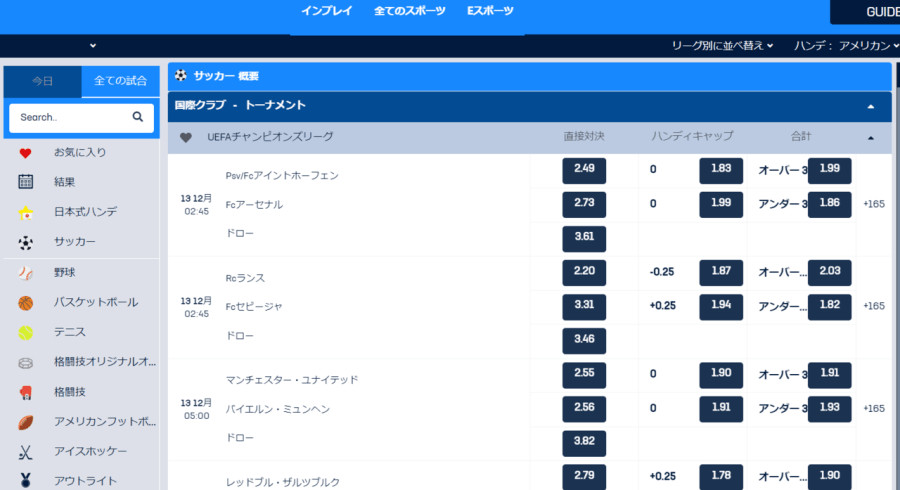
Task: Click the Search input field
Action: click(82, 118)
